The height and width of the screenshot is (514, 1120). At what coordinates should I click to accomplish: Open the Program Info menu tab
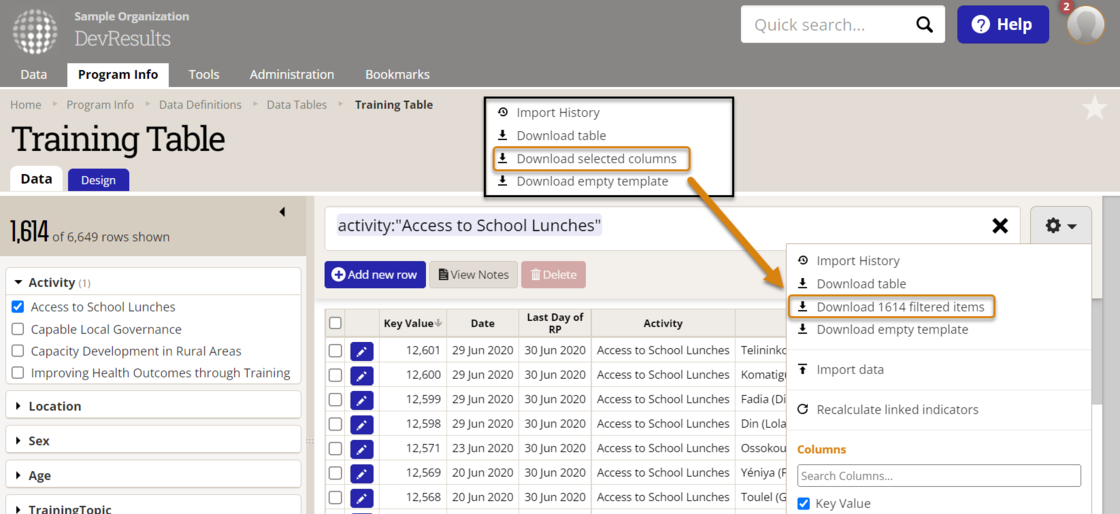pyautogui.click(x=118, y=74)
